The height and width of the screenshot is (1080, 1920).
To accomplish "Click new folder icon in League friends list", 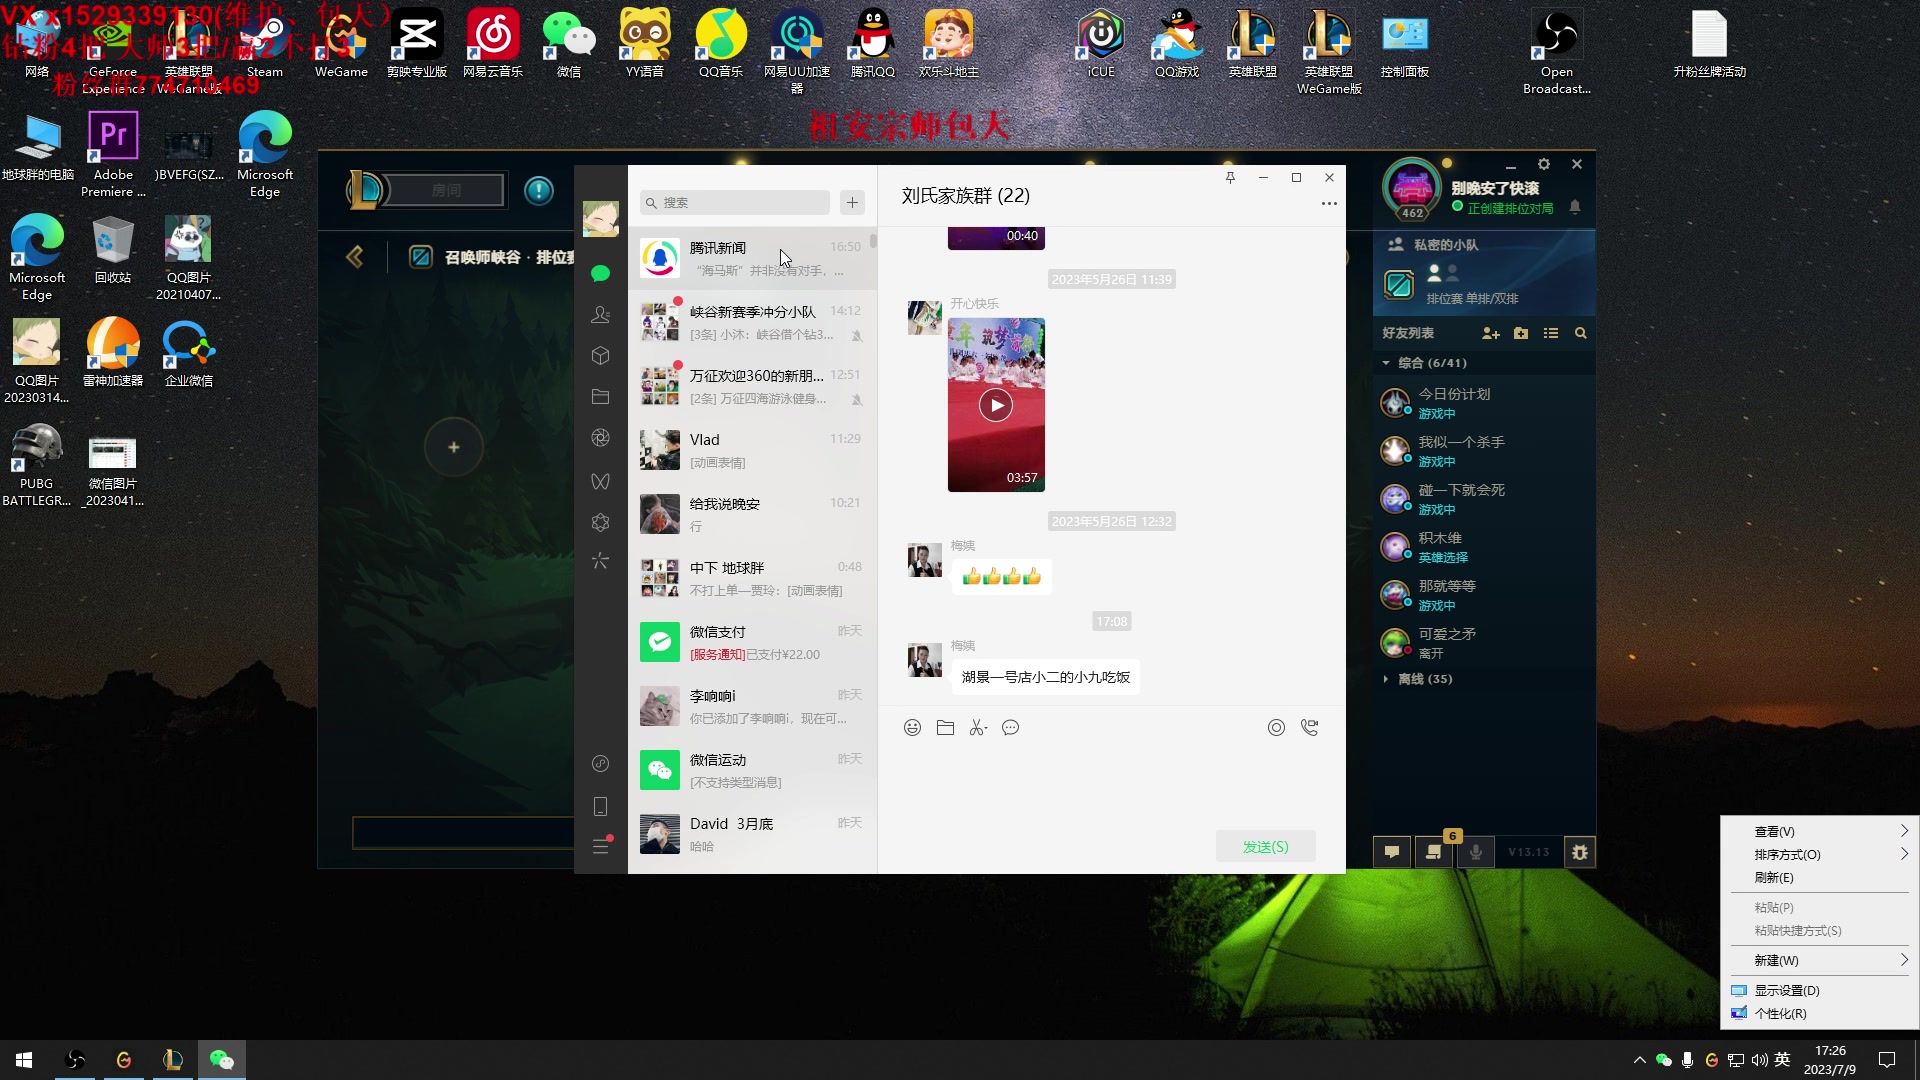I will [x=1521, y=334].
